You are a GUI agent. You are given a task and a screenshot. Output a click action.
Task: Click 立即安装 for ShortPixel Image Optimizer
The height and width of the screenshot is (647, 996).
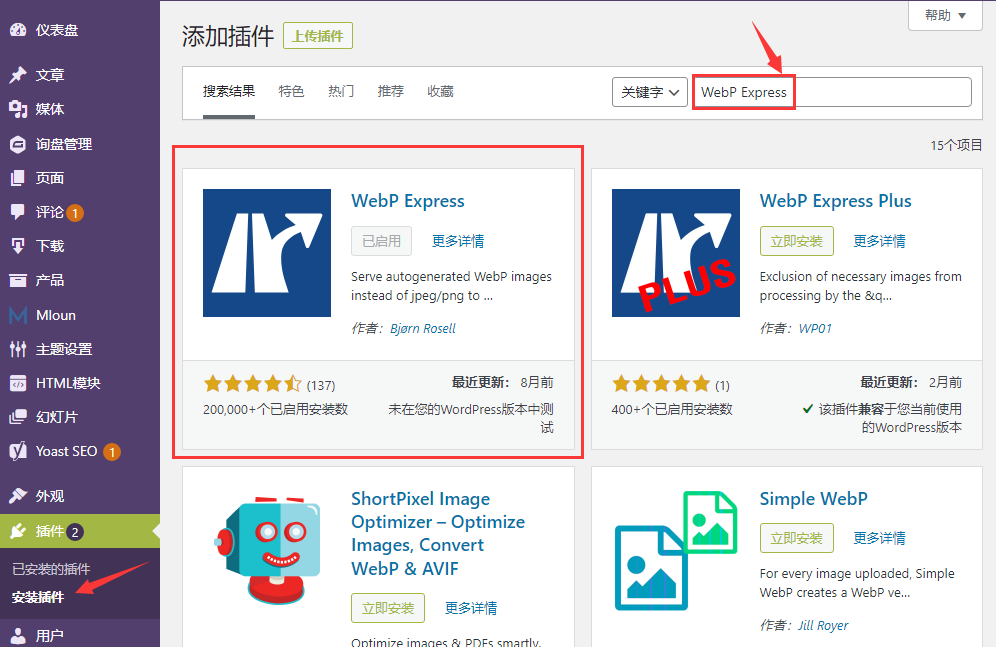point(388,608)
